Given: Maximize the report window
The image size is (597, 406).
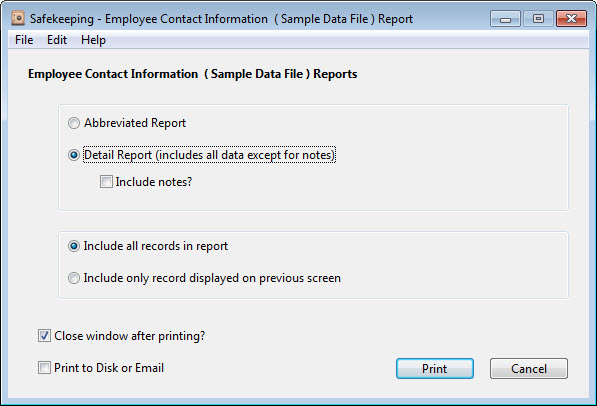Looking at the screenshot, I should point(538,19).
